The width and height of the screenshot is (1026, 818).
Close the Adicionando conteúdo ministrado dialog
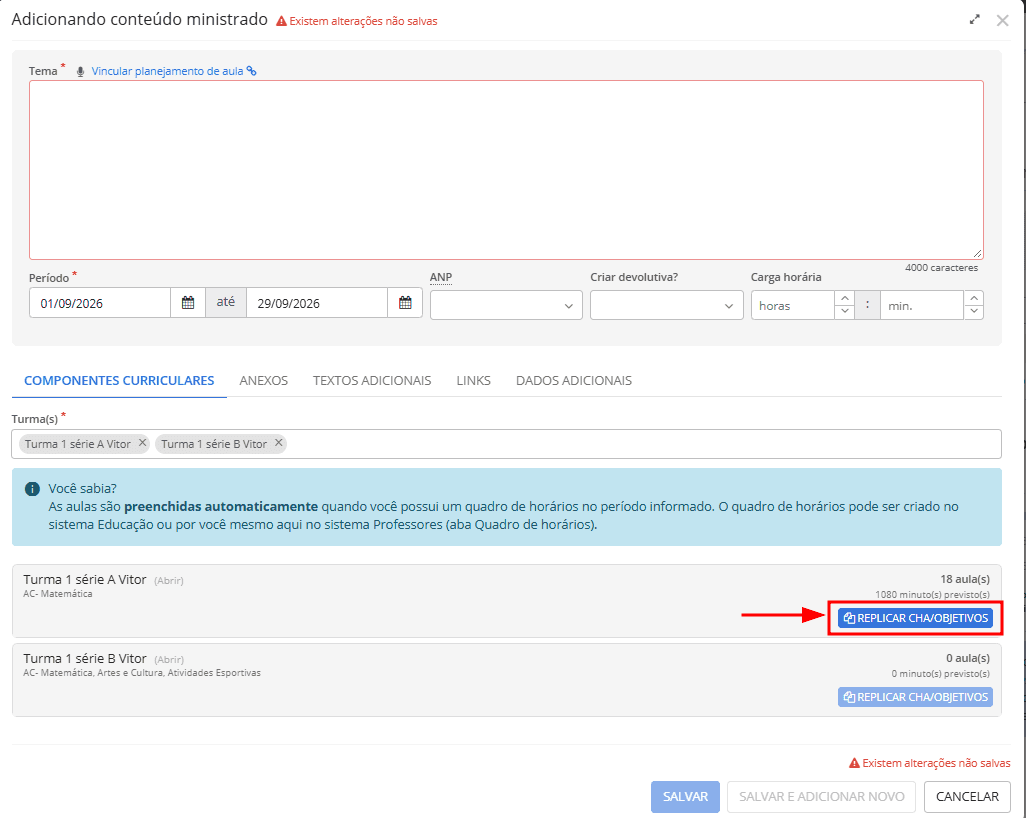coord(1002,20)
